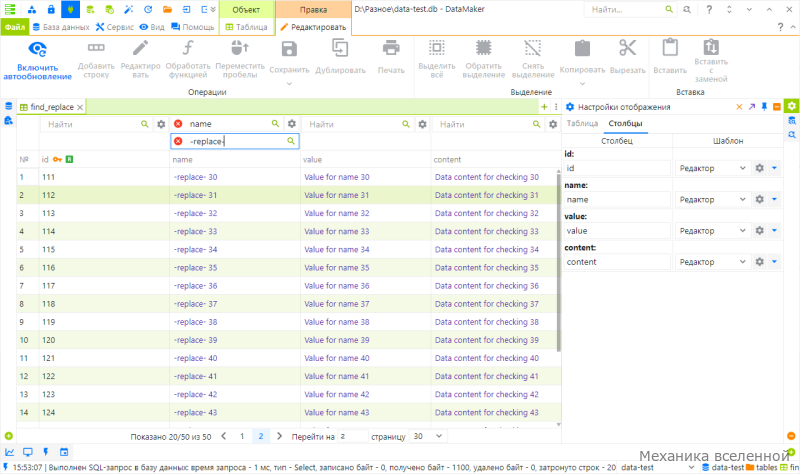
Task: Add a new tab with green plus
Action: coord(544,107)
